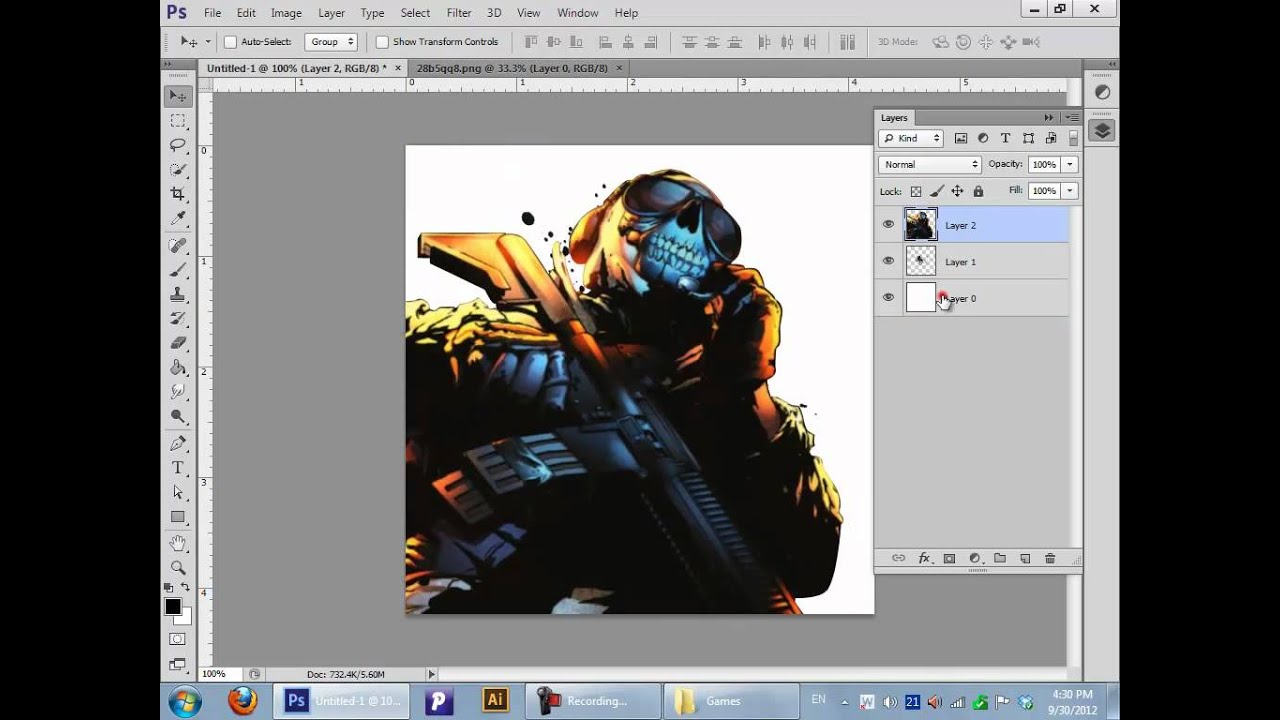Open the Auto-Select Group dropdown
This screenshot has width=1280, height=720.
point(331,42)
